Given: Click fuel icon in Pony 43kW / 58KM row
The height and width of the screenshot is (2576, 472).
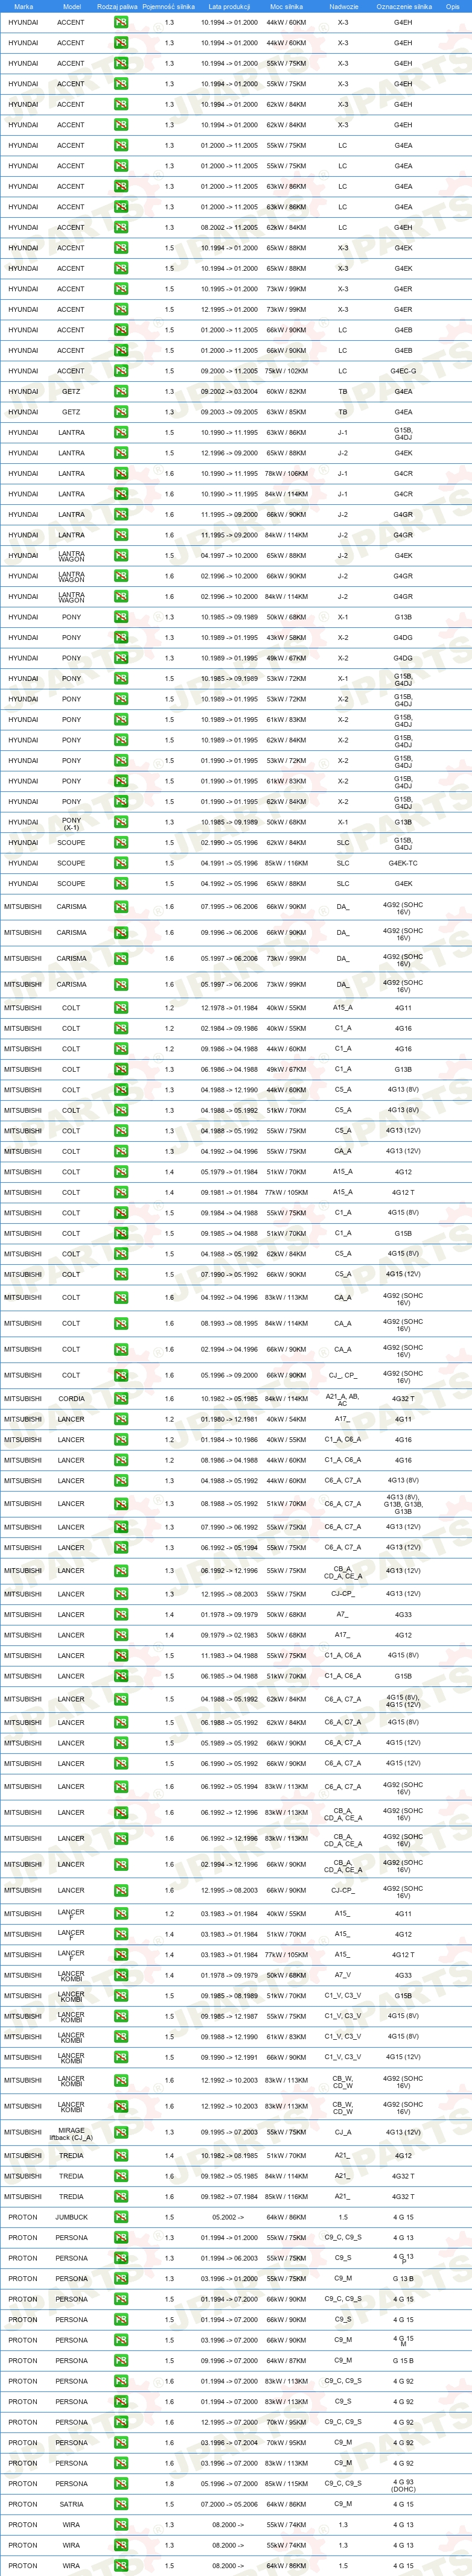Looking at the screenshot, I should [x=121, y=638].
